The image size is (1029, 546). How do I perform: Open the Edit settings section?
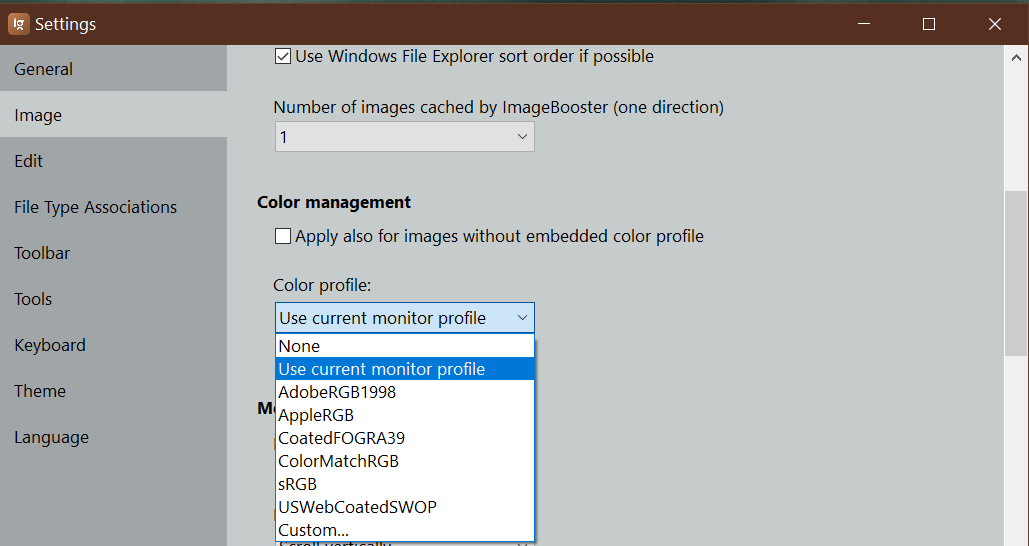pos(113,161)
